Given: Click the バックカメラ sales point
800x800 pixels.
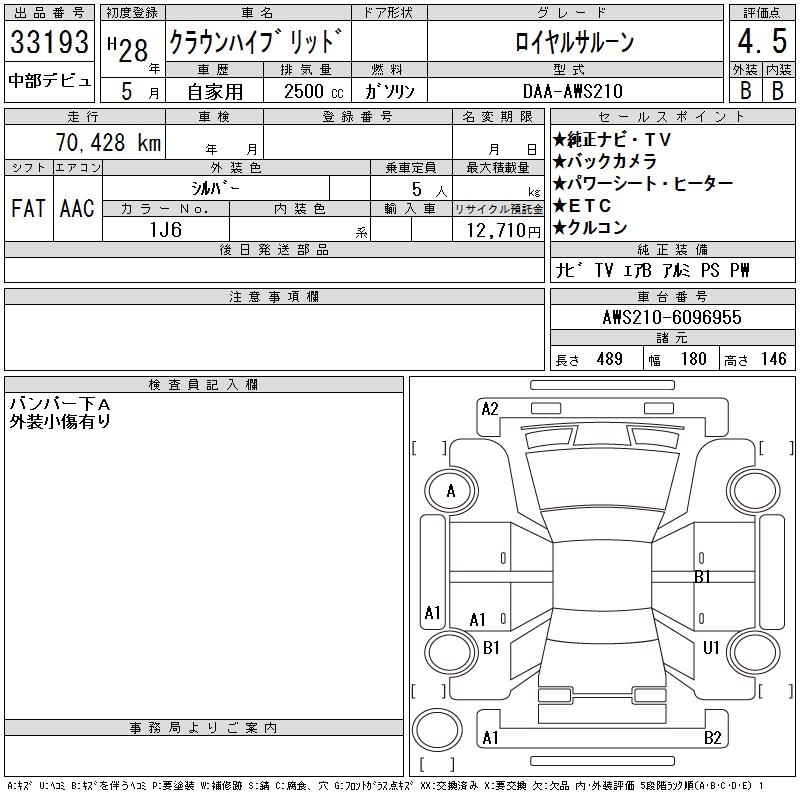Looking at the screenshot, I should pos(605,161).
